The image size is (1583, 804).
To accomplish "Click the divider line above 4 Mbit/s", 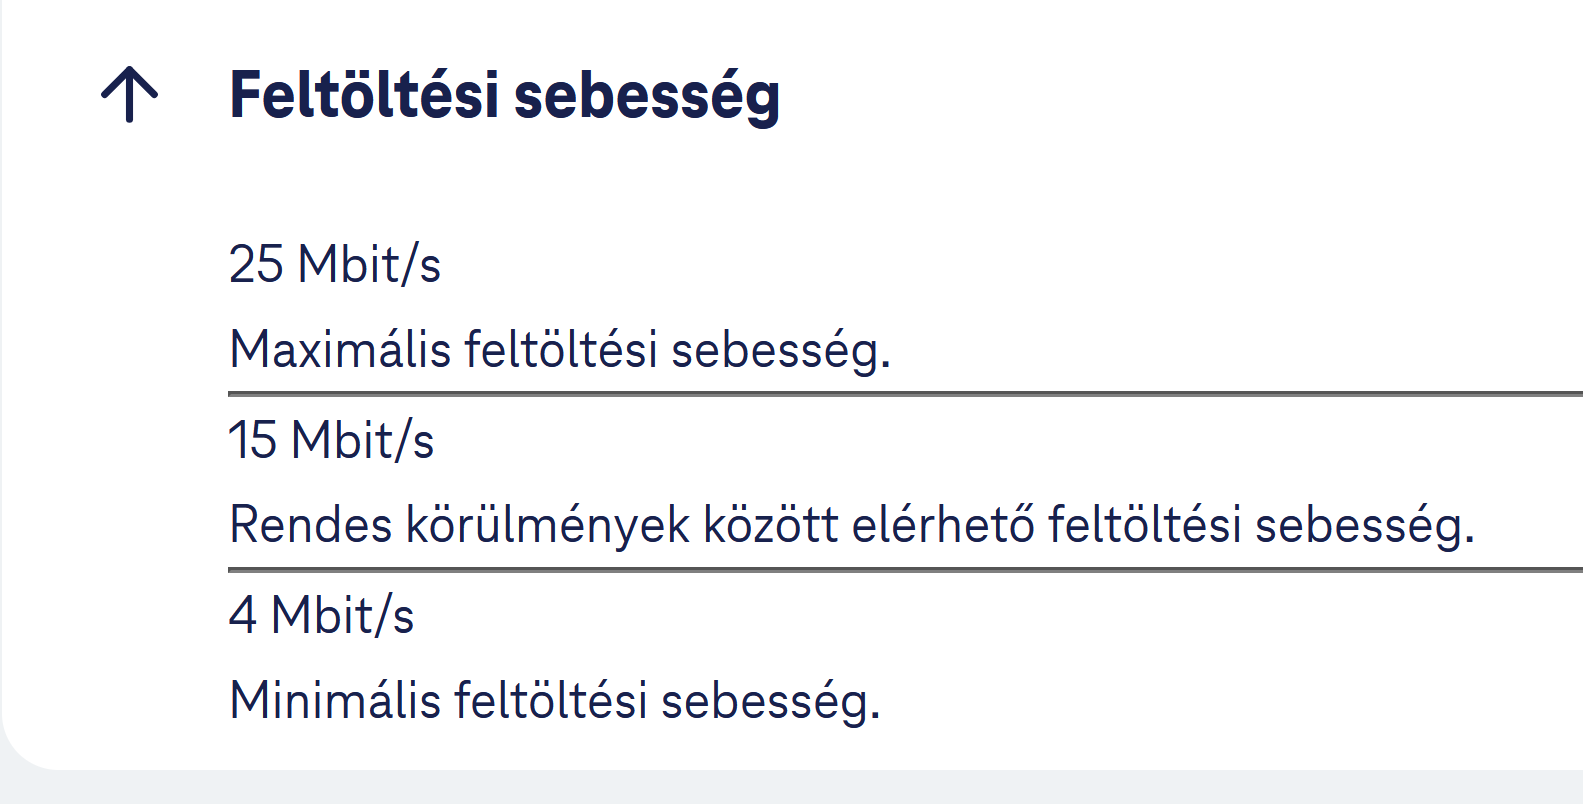I will coord(905,570).
